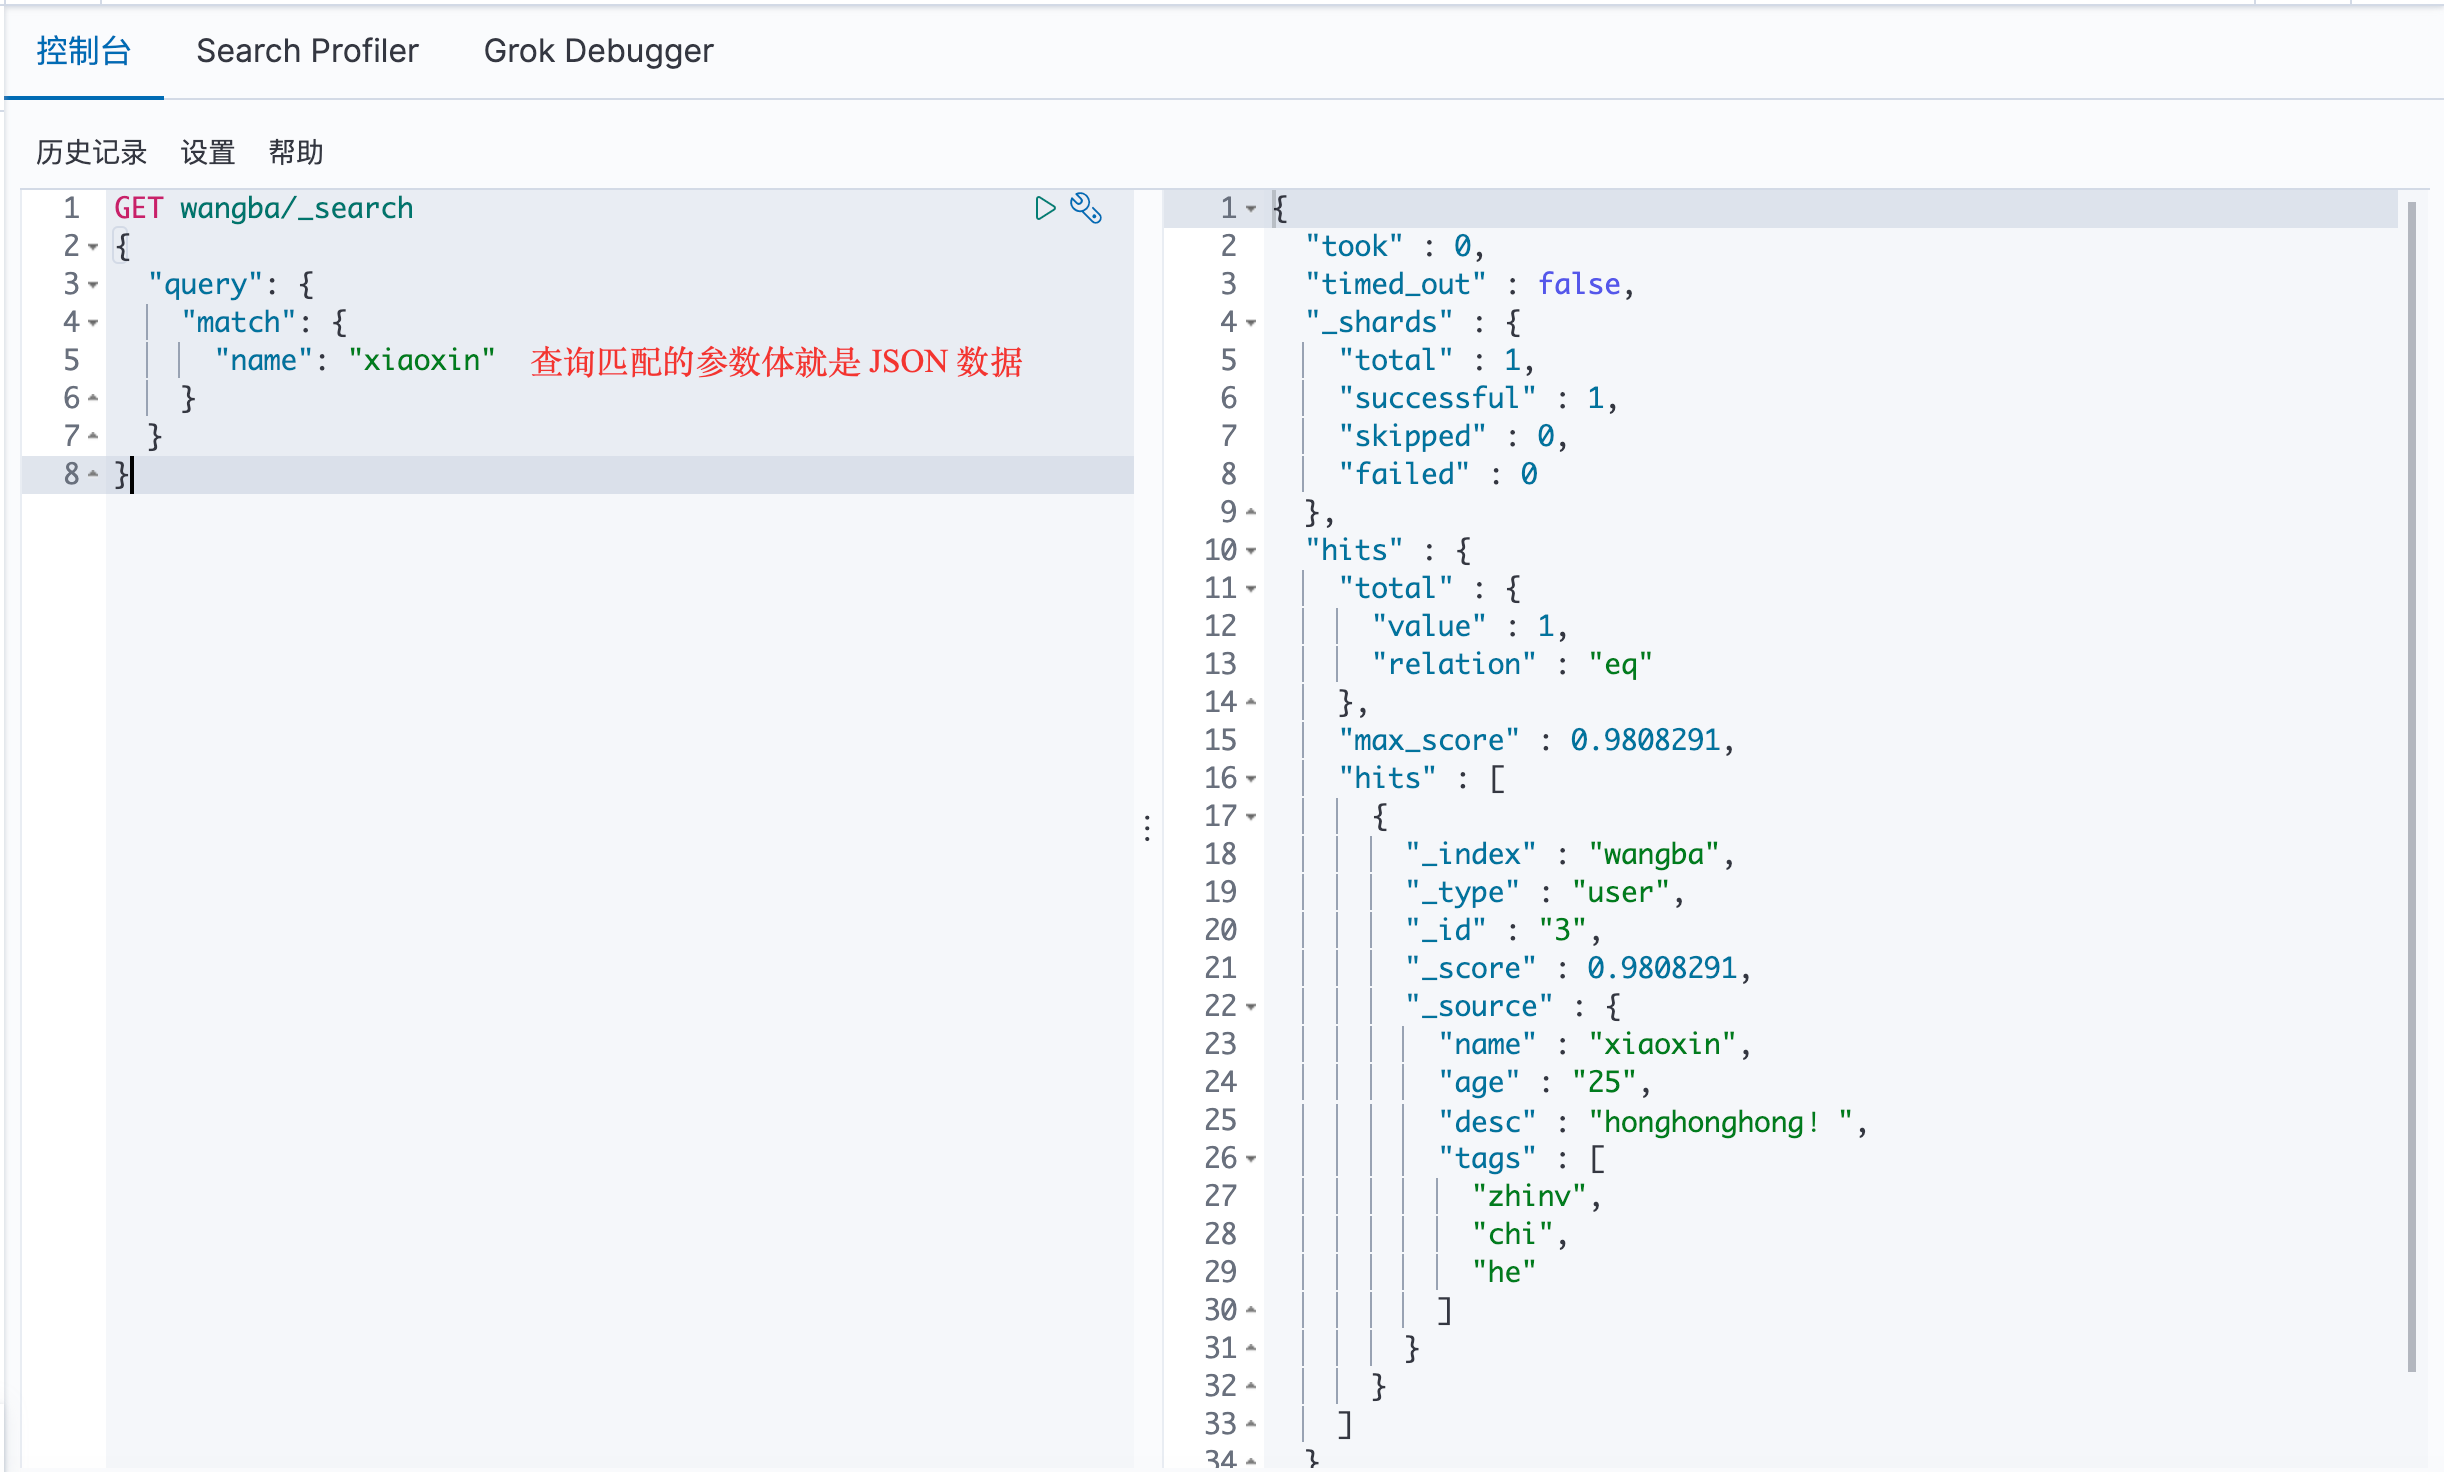Collapse the "match" block fold arrow

(93, 323)
